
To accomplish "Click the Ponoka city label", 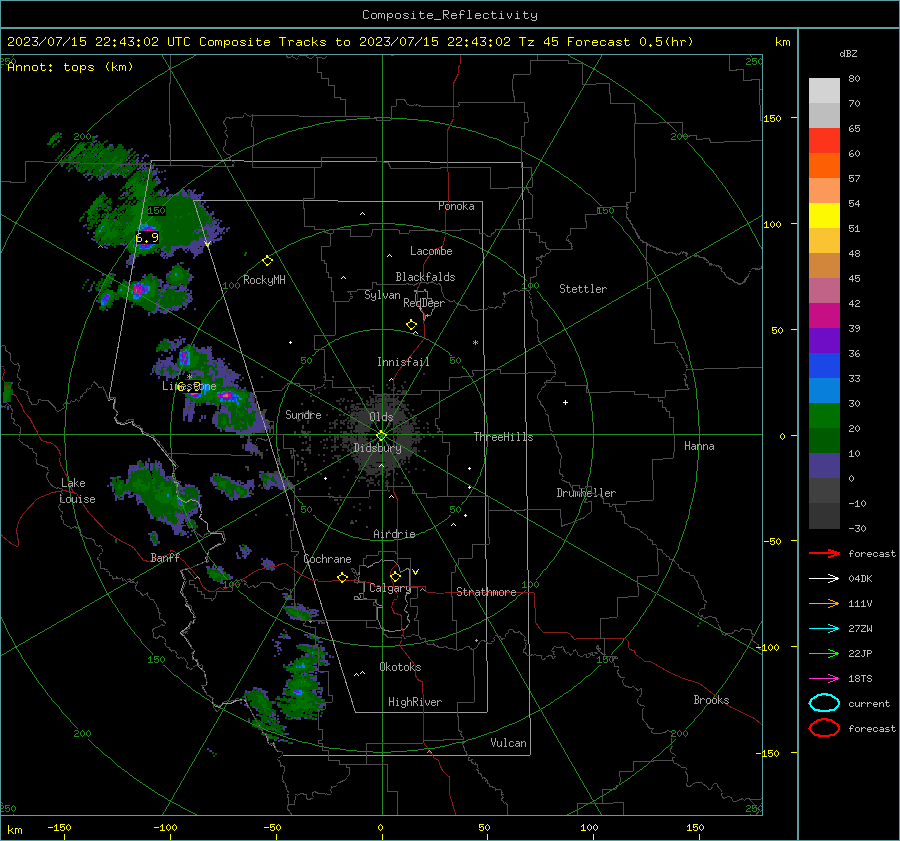I will 456,206.
